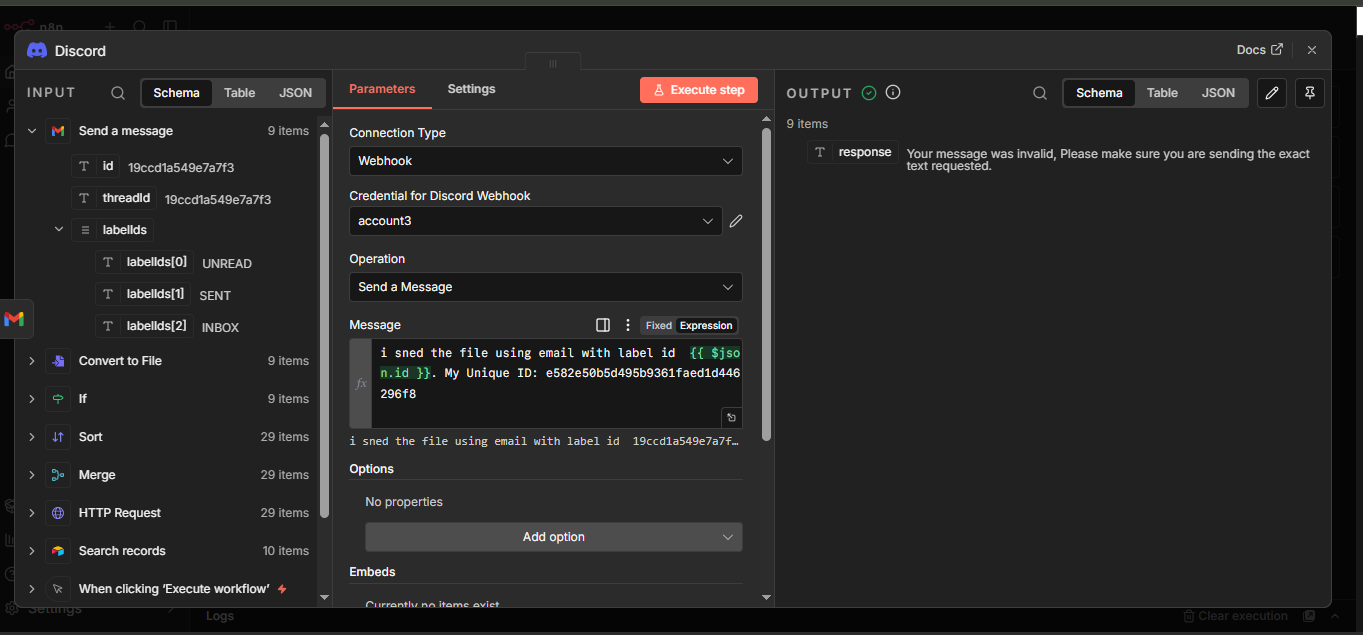Screen dimensions: 1363x635
Task: Collapse the labelIds list
Action: 59,230
